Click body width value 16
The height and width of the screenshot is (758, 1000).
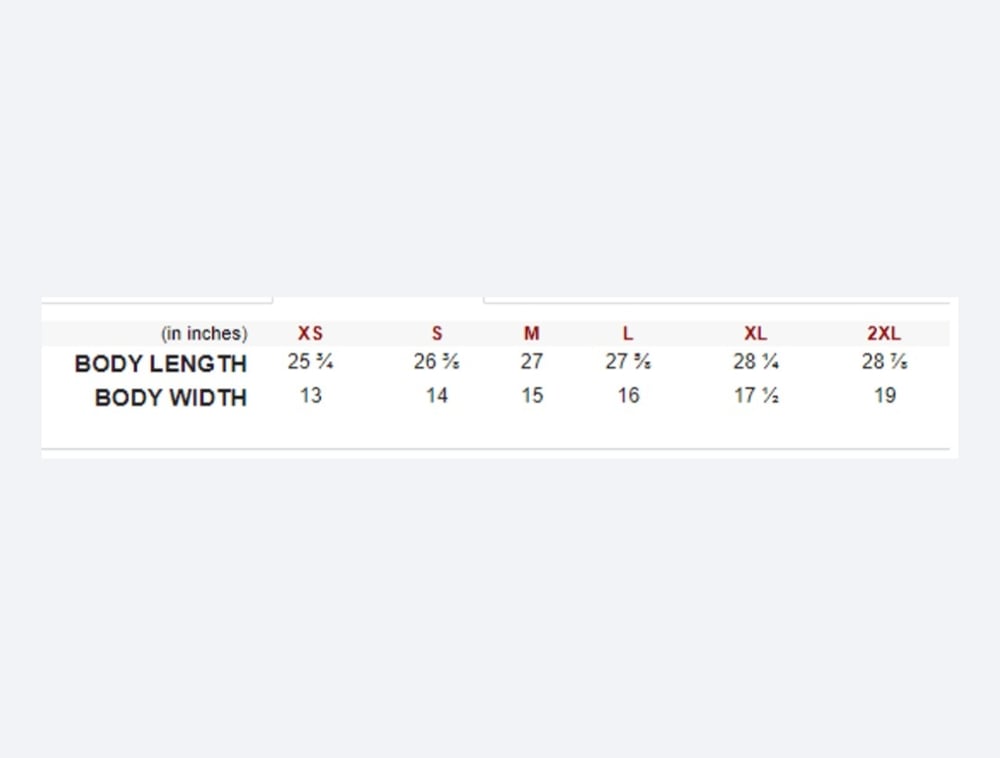coord(628,396)
